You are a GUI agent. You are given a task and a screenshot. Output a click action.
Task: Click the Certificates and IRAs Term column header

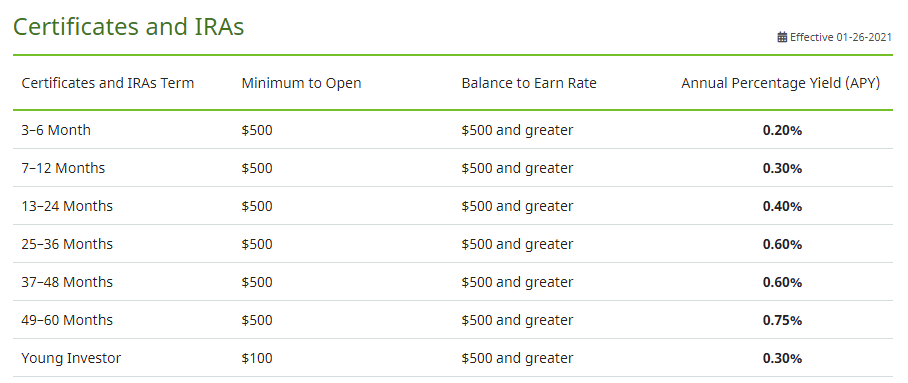tap(108, 83)
